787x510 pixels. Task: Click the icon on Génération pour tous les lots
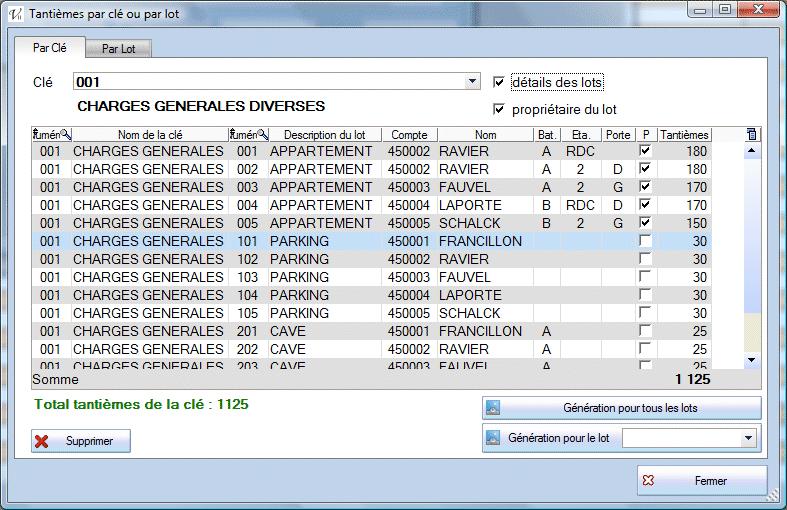click(493, 408)
